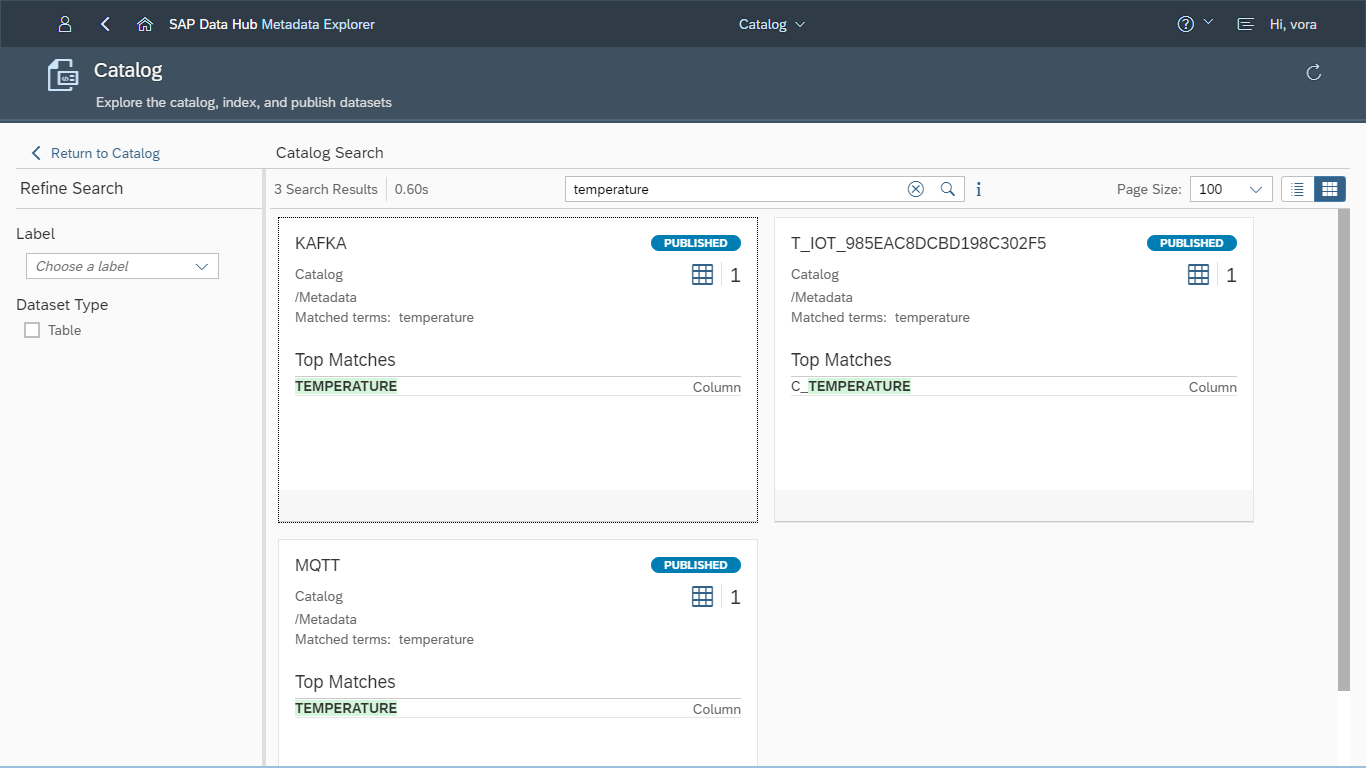Enable the Table dataset type filter

31,330
